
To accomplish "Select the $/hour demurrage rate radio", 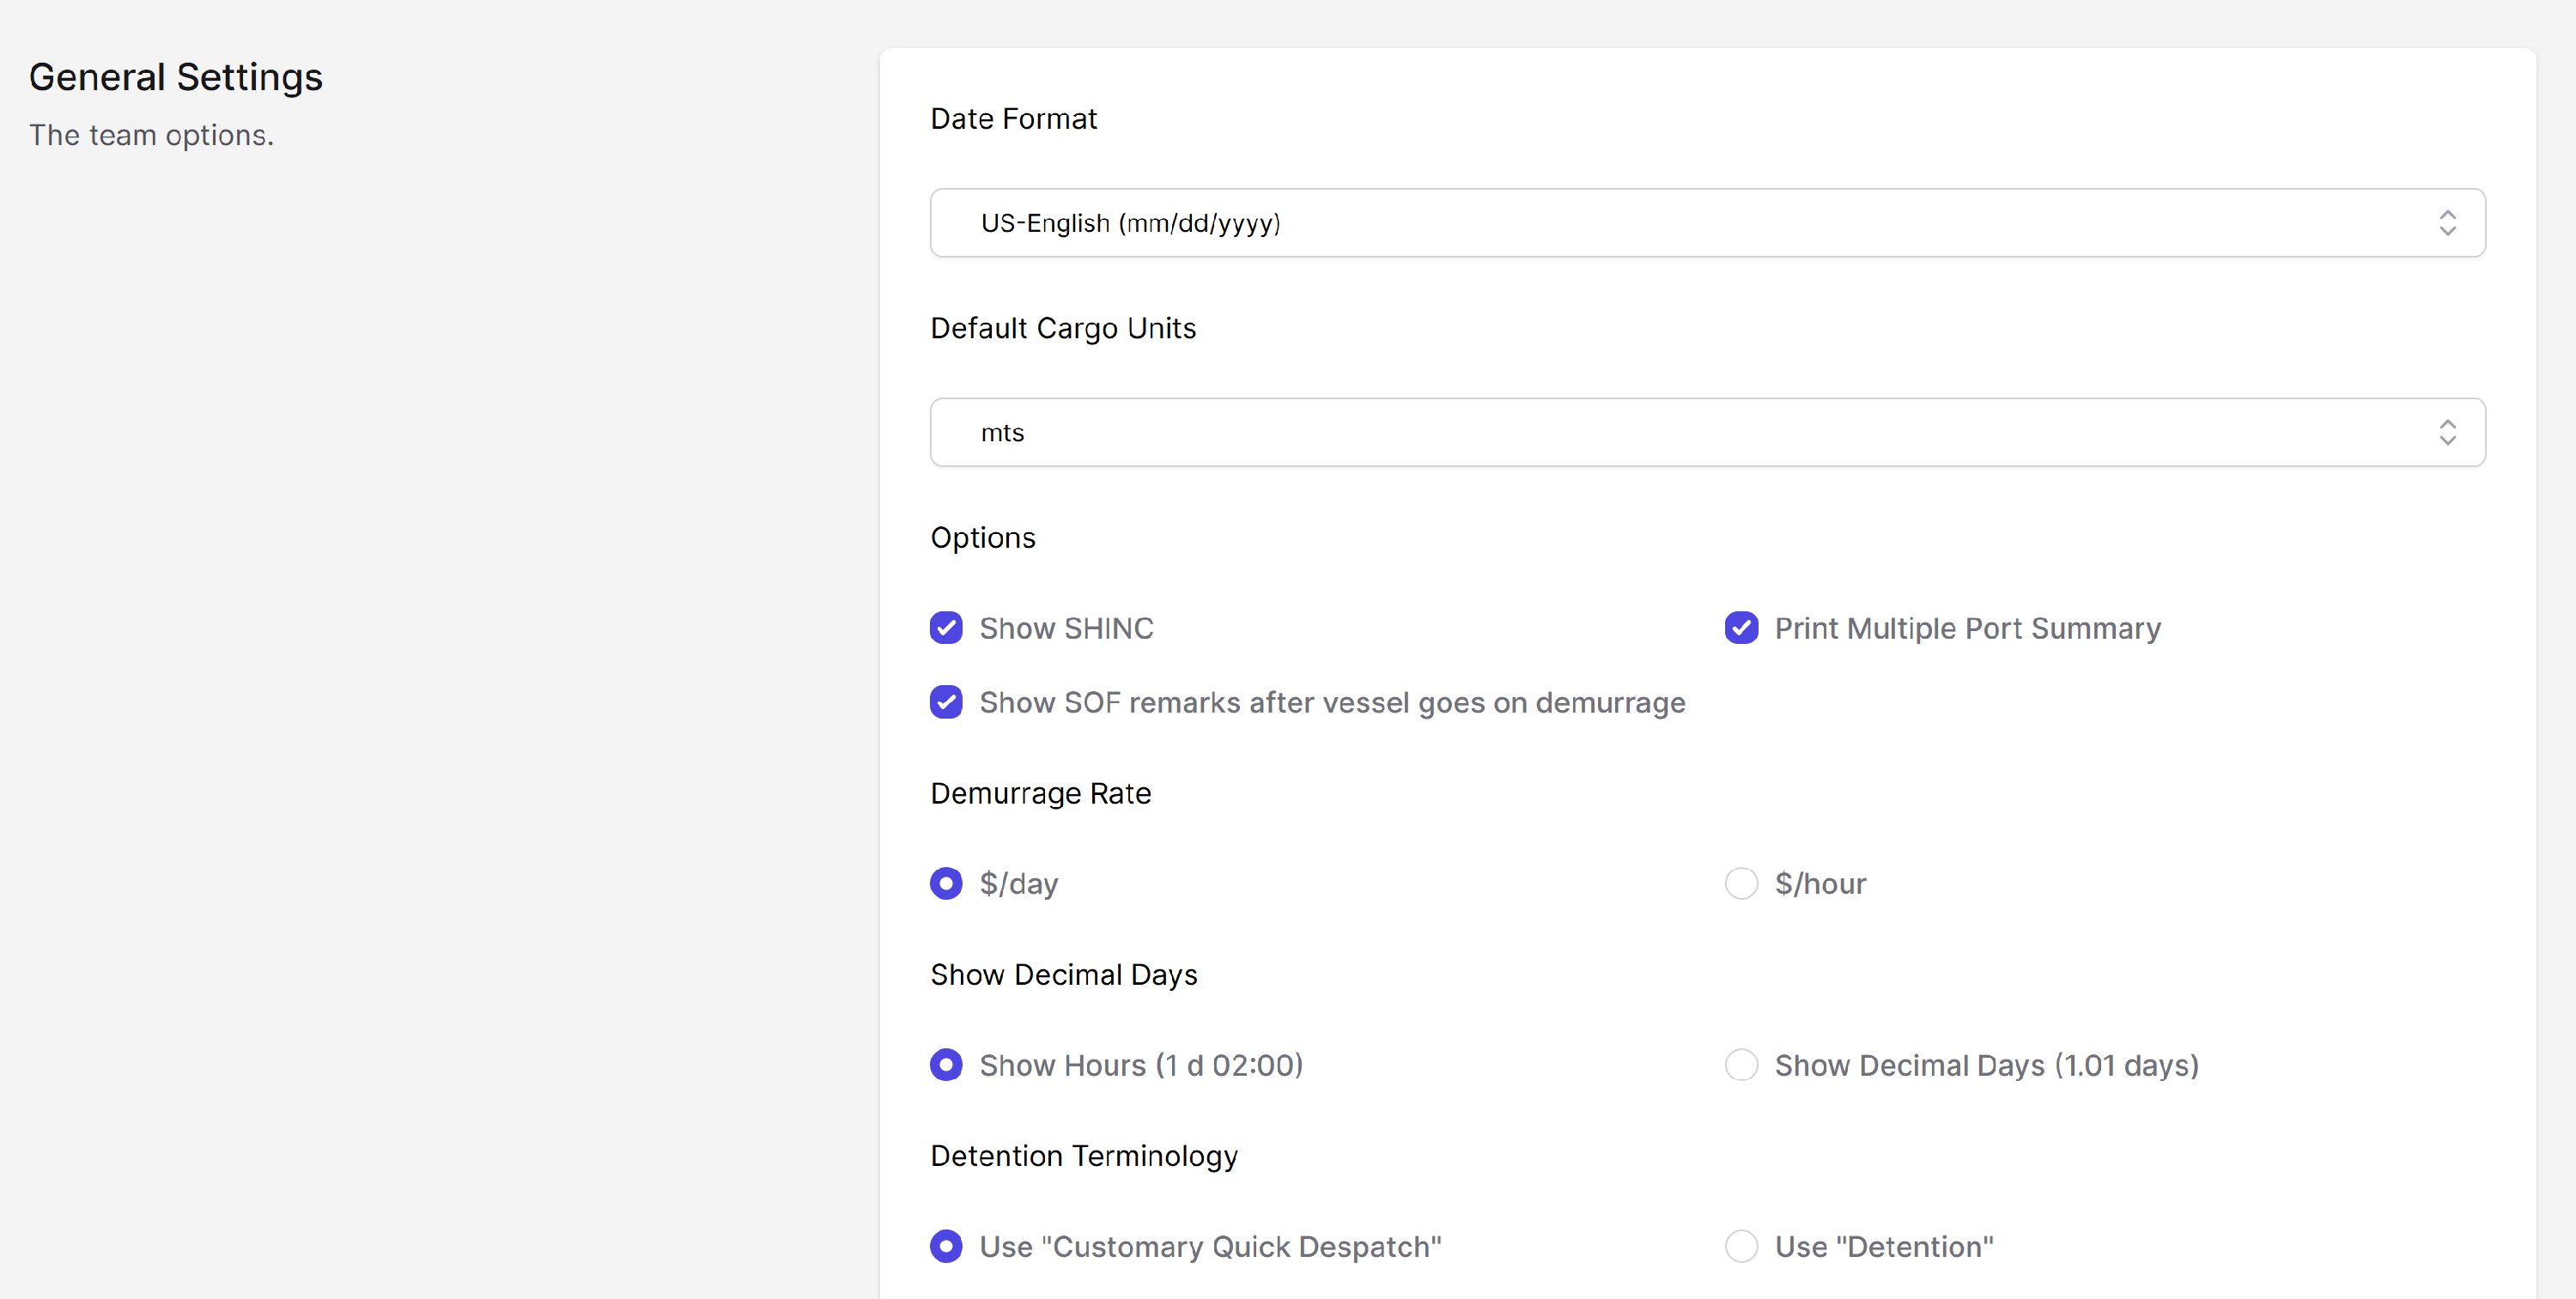I will 1740,883.
